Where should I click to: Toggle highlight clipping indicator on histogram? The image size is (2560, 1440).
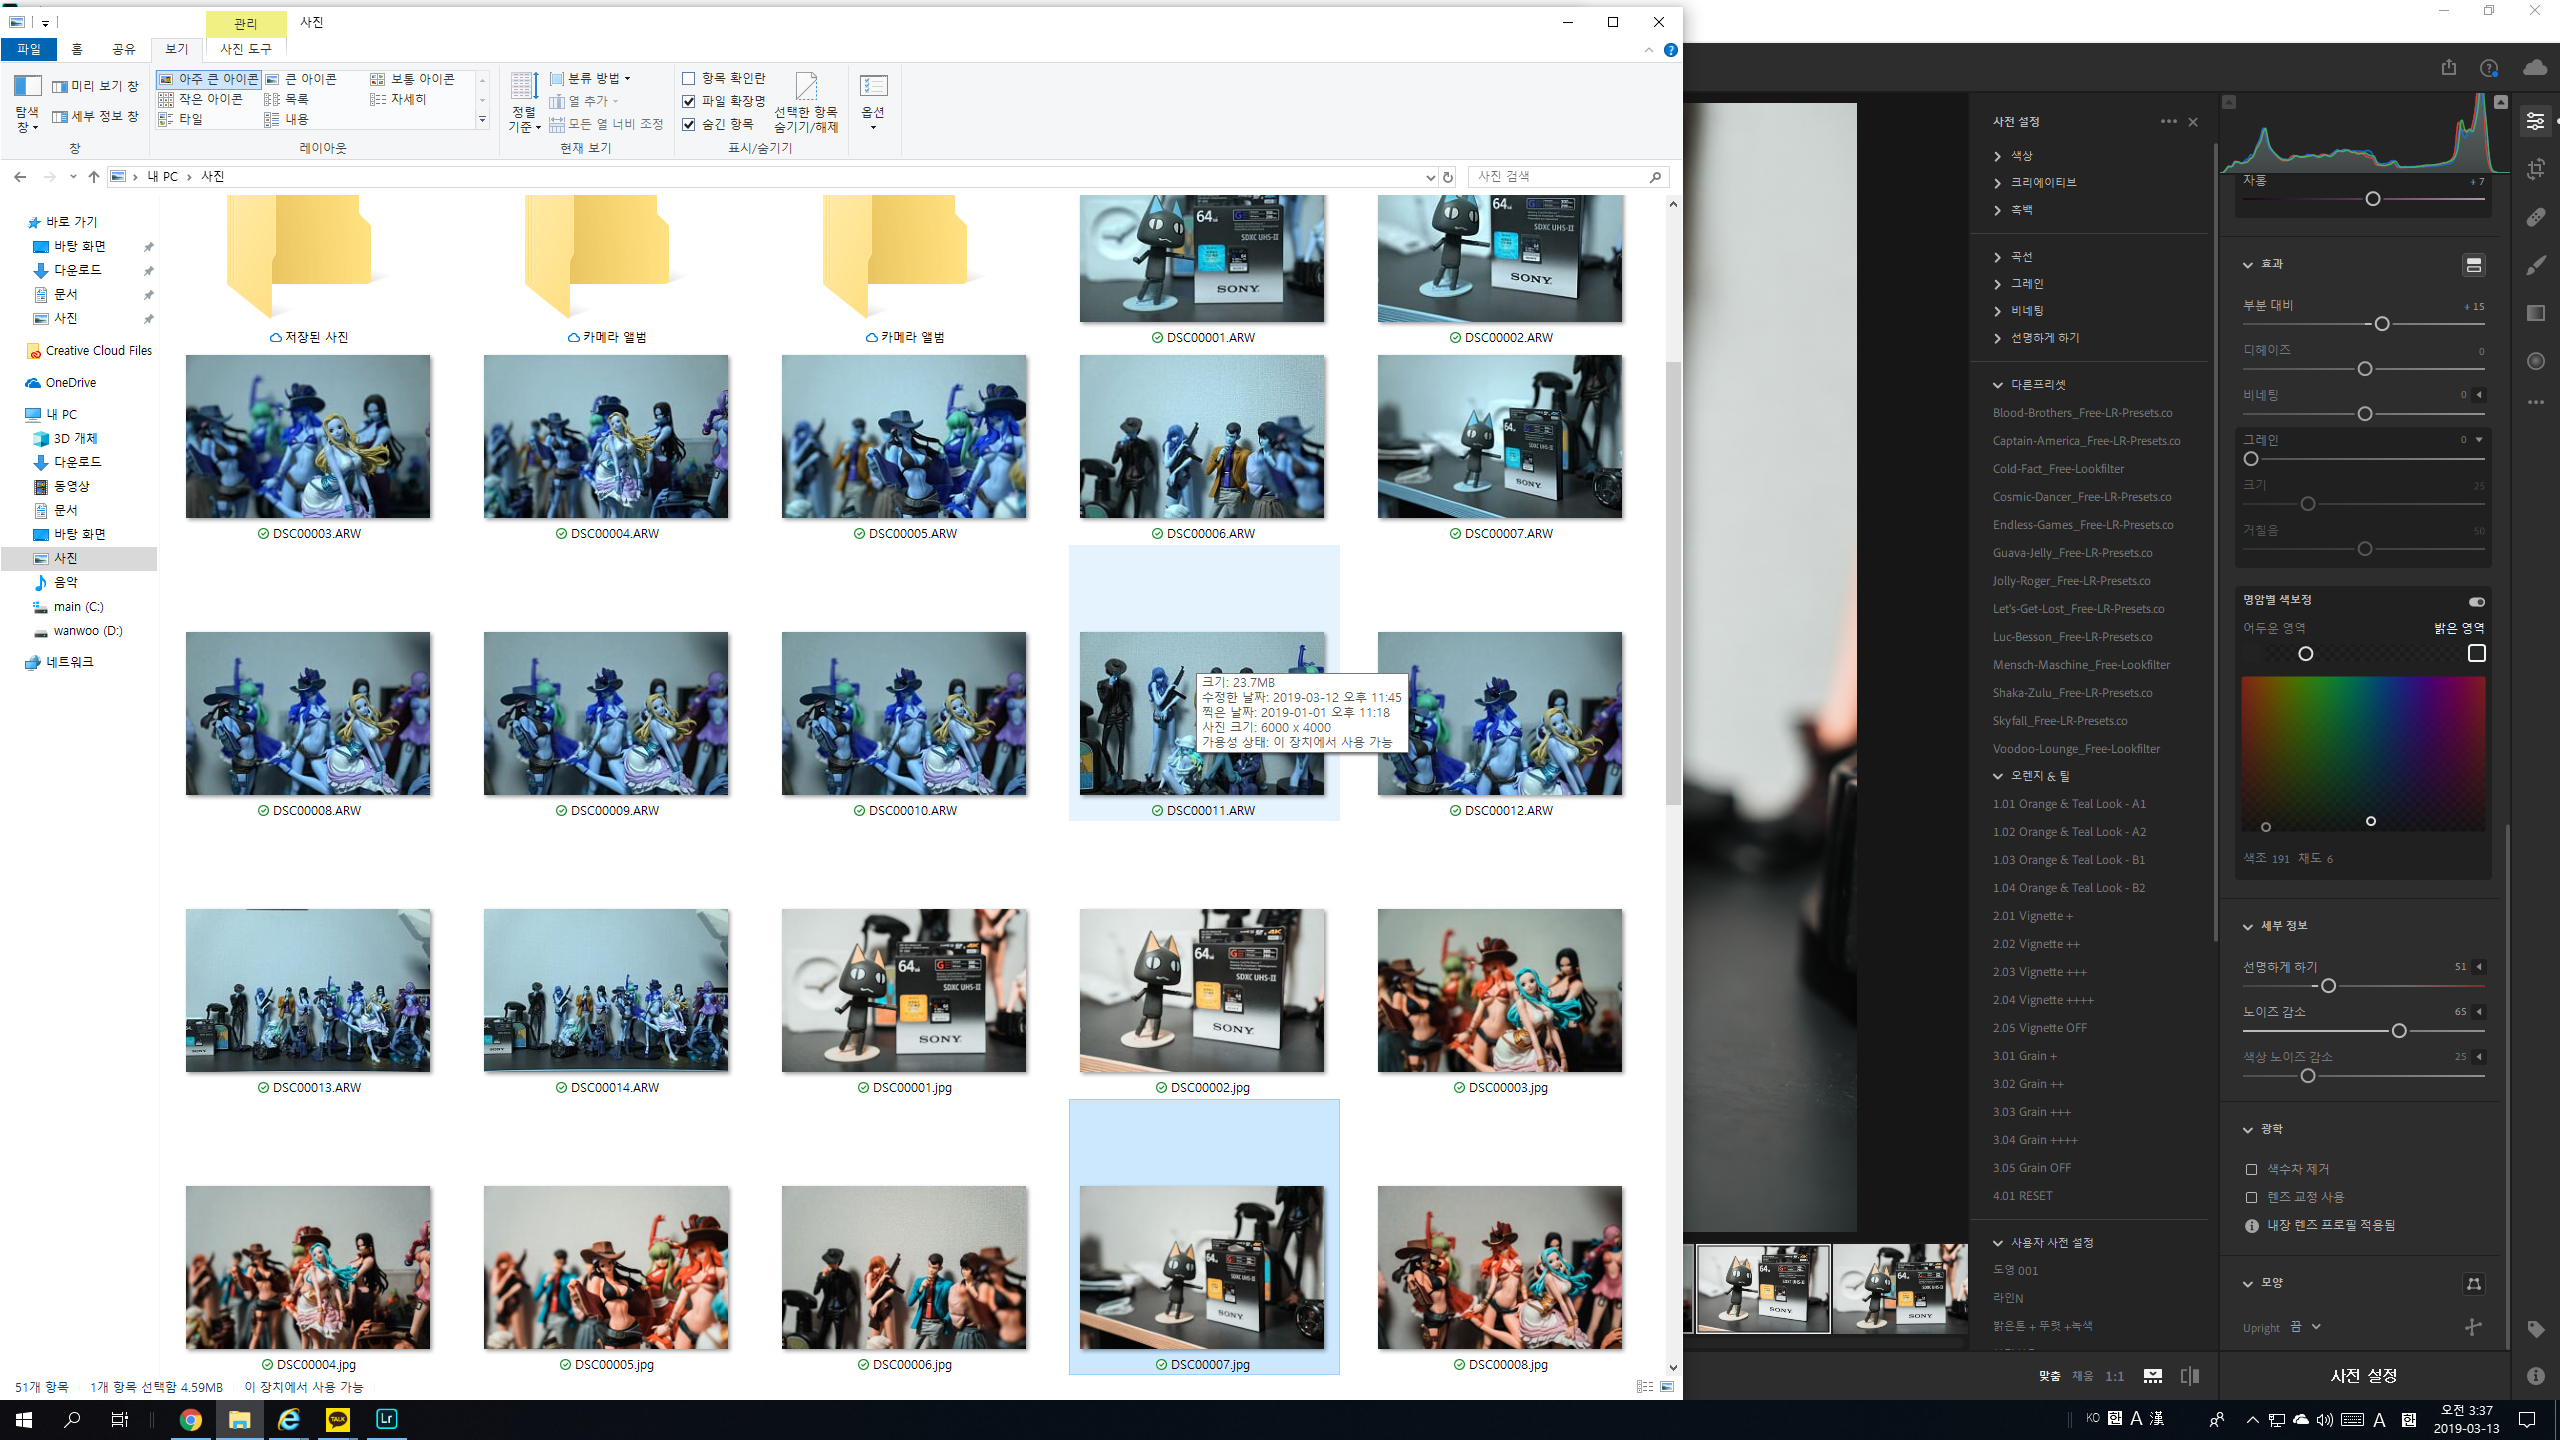[2500, 102]
